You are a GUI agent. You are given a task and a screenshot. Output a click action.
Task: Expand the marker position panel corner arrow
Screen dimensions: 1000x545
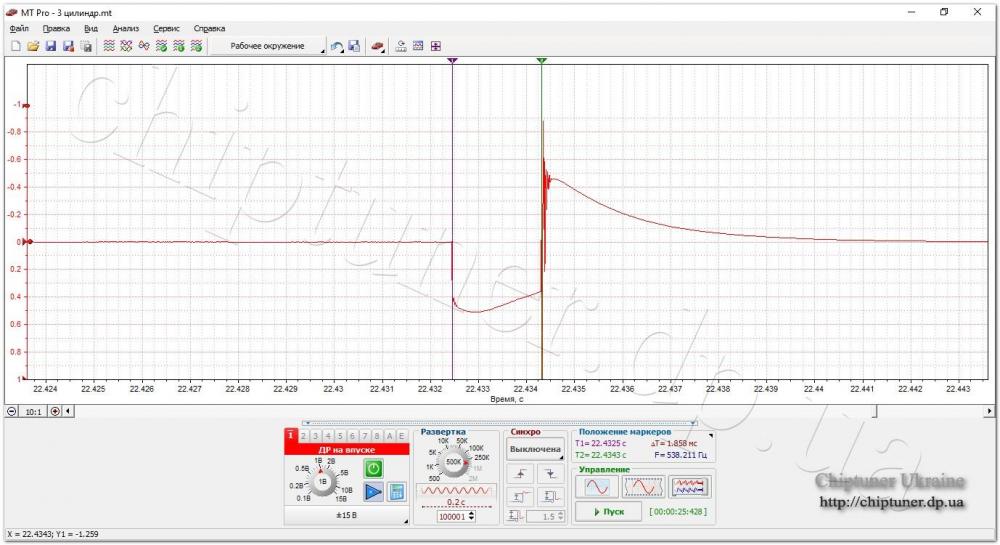point(711,435)
